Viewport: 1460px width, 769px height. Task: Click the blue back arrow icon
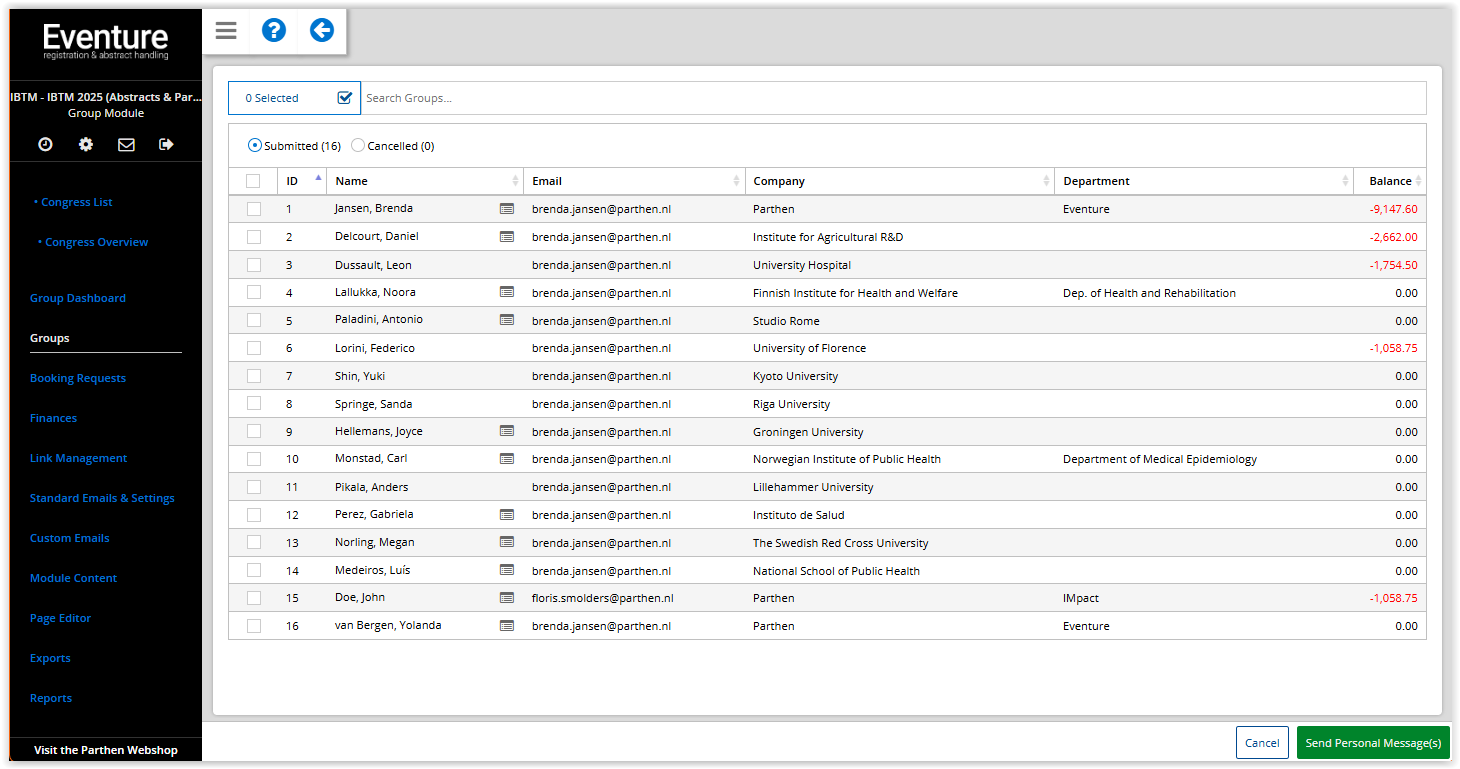coord(321,31)
